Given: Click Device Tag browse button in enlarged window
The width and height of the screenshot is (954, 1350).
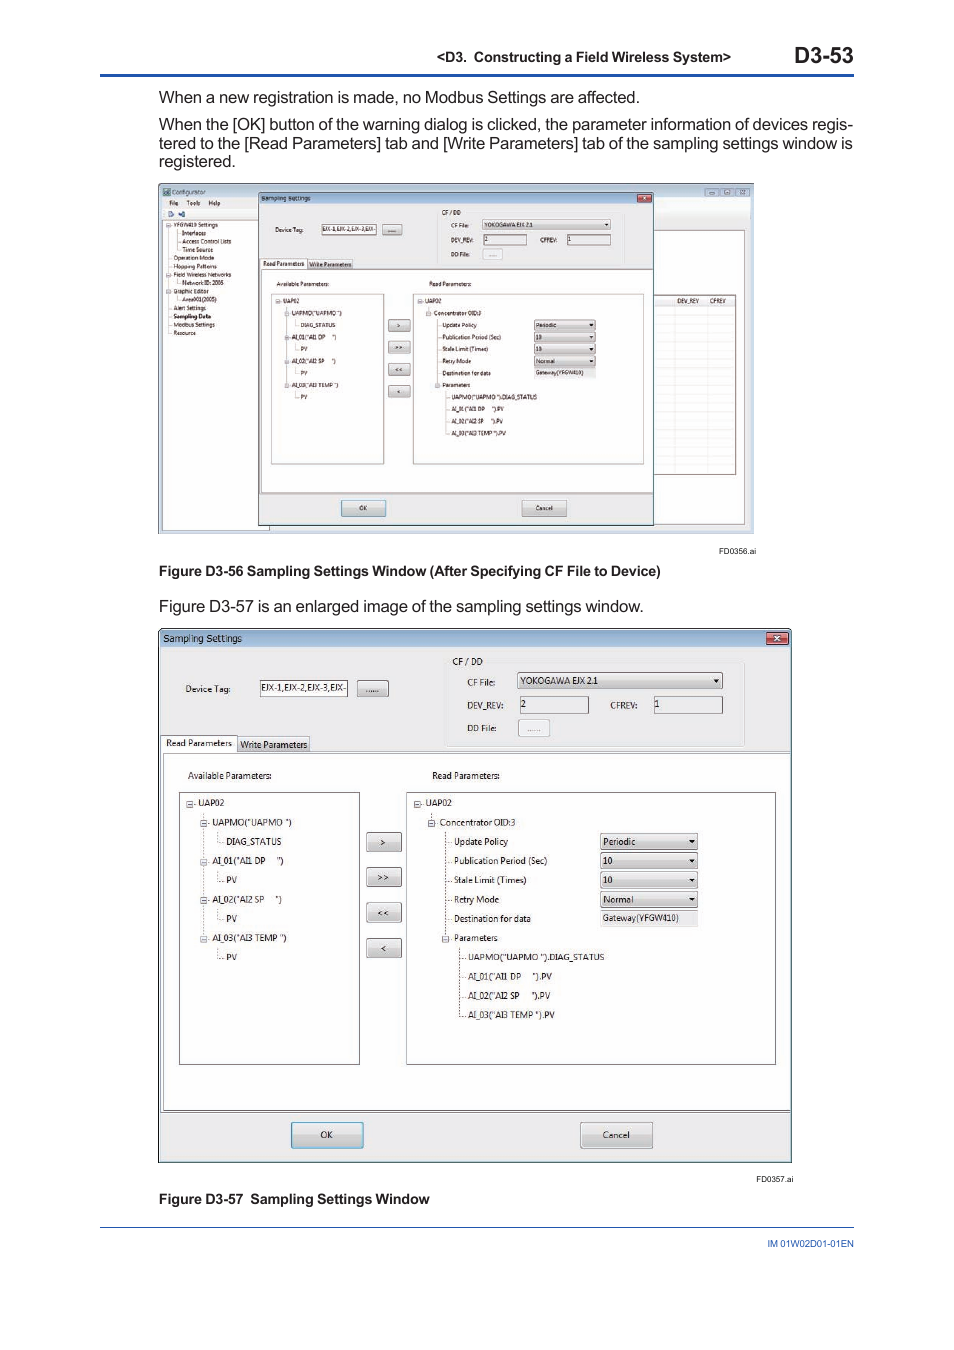Looking at the screenshot, I should pyautogui.click(x=373, y=689).
